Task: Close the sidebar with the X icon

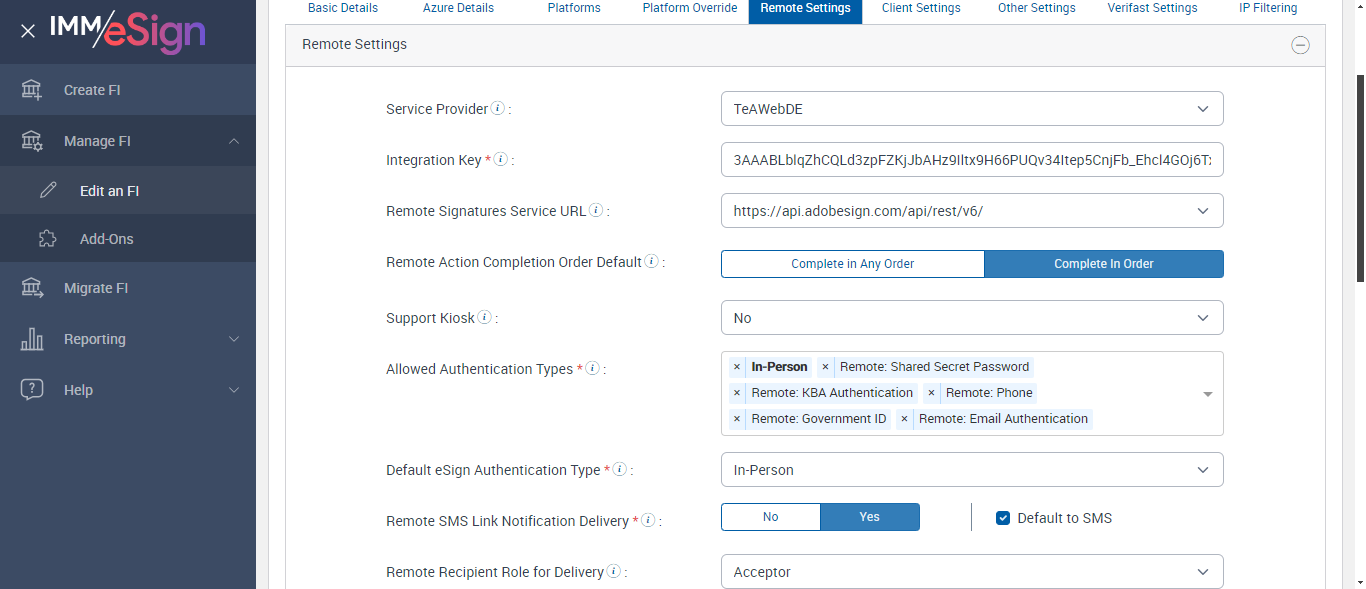Action: coord(28,31)
